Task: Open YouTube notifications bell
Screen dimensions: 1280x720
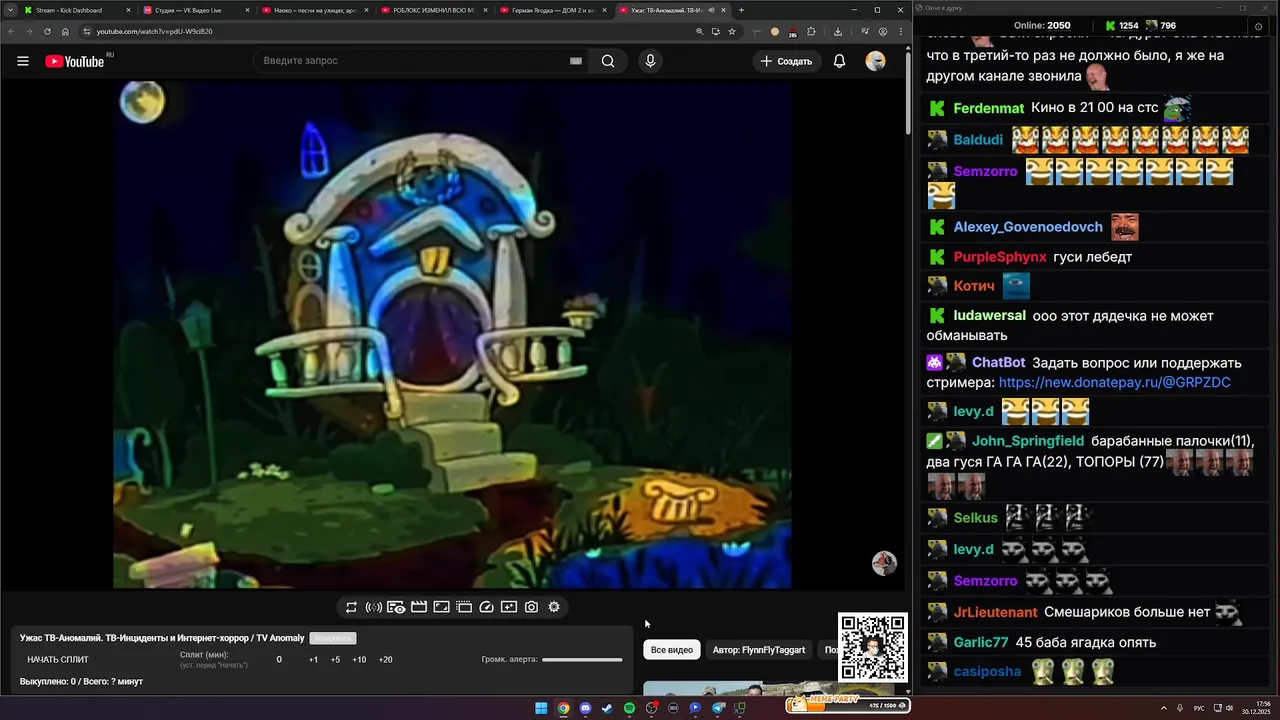Action: click(x=840, y=61)
